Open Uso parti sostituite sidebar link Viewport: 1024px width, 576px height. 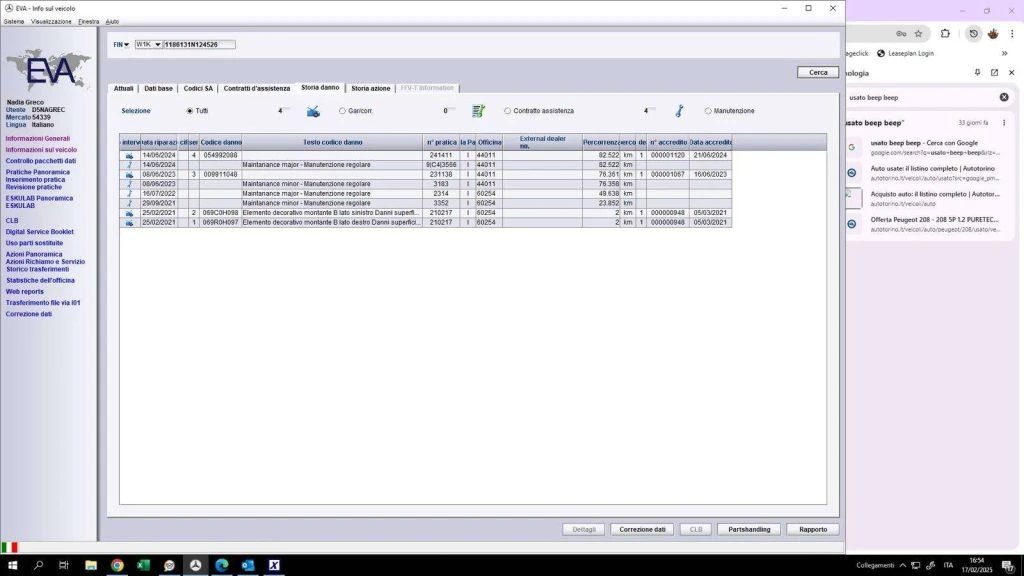(35, 243)
